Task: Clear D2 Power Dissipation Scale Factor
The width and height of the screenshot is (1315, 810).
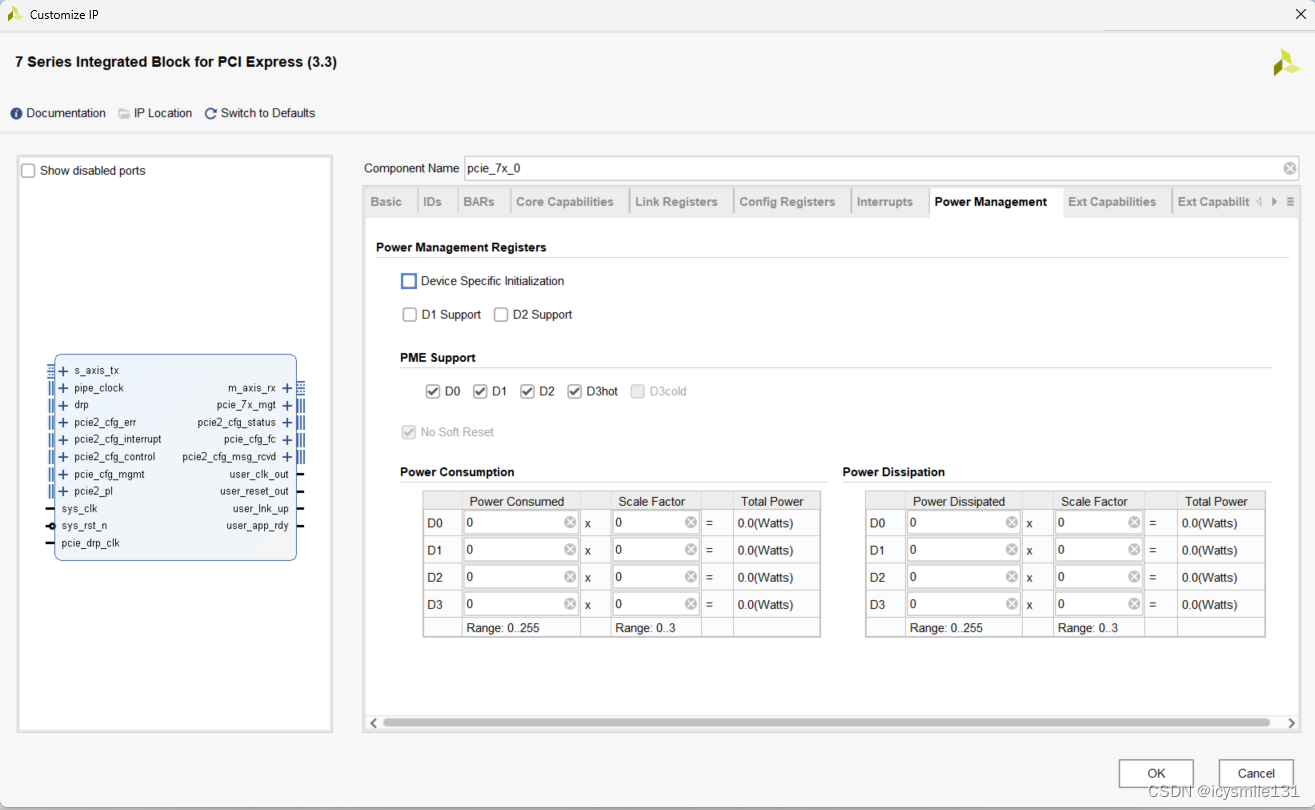Action: tap(1134, 577)
